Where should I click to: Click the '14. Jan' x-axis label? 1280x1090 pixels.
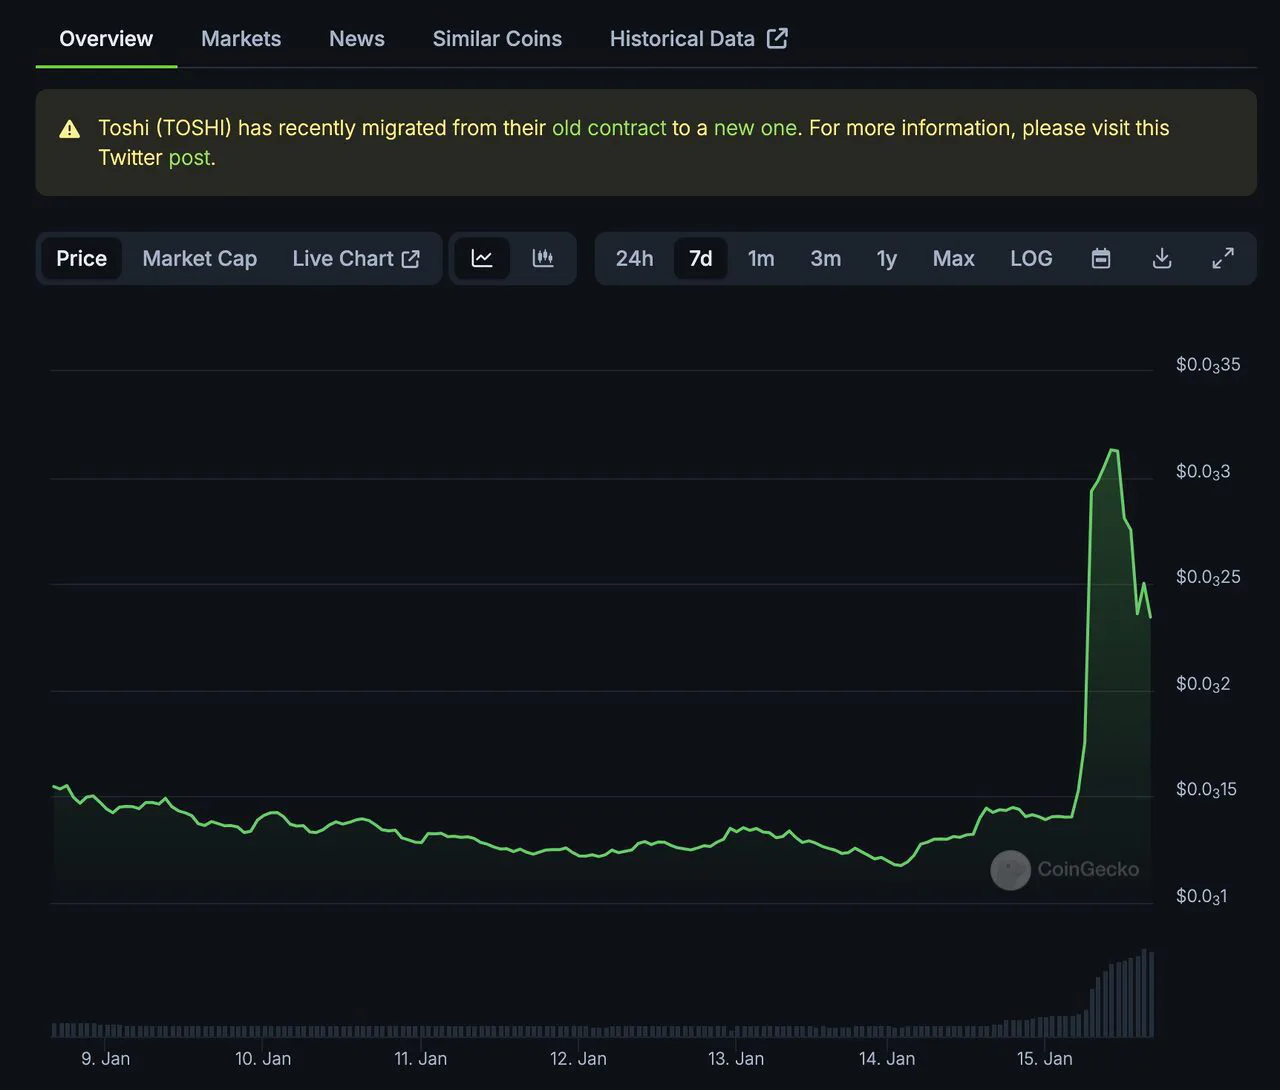click(887, 1058)
